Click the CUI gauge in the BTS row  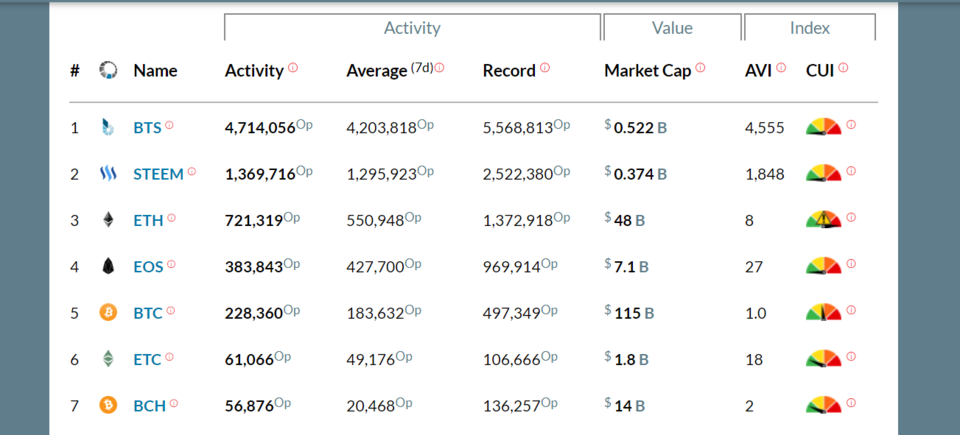pos(823,127)
